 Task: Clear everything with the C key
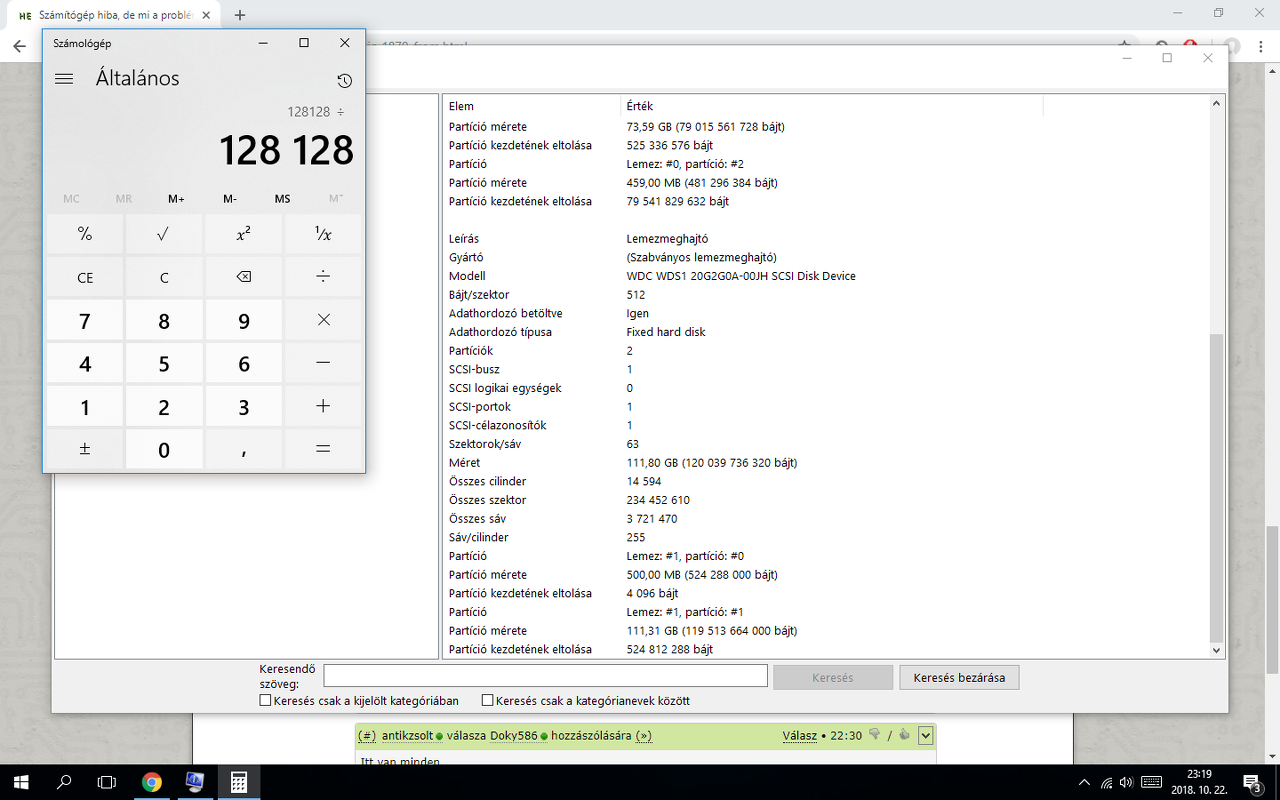click(x=164, y=277)
